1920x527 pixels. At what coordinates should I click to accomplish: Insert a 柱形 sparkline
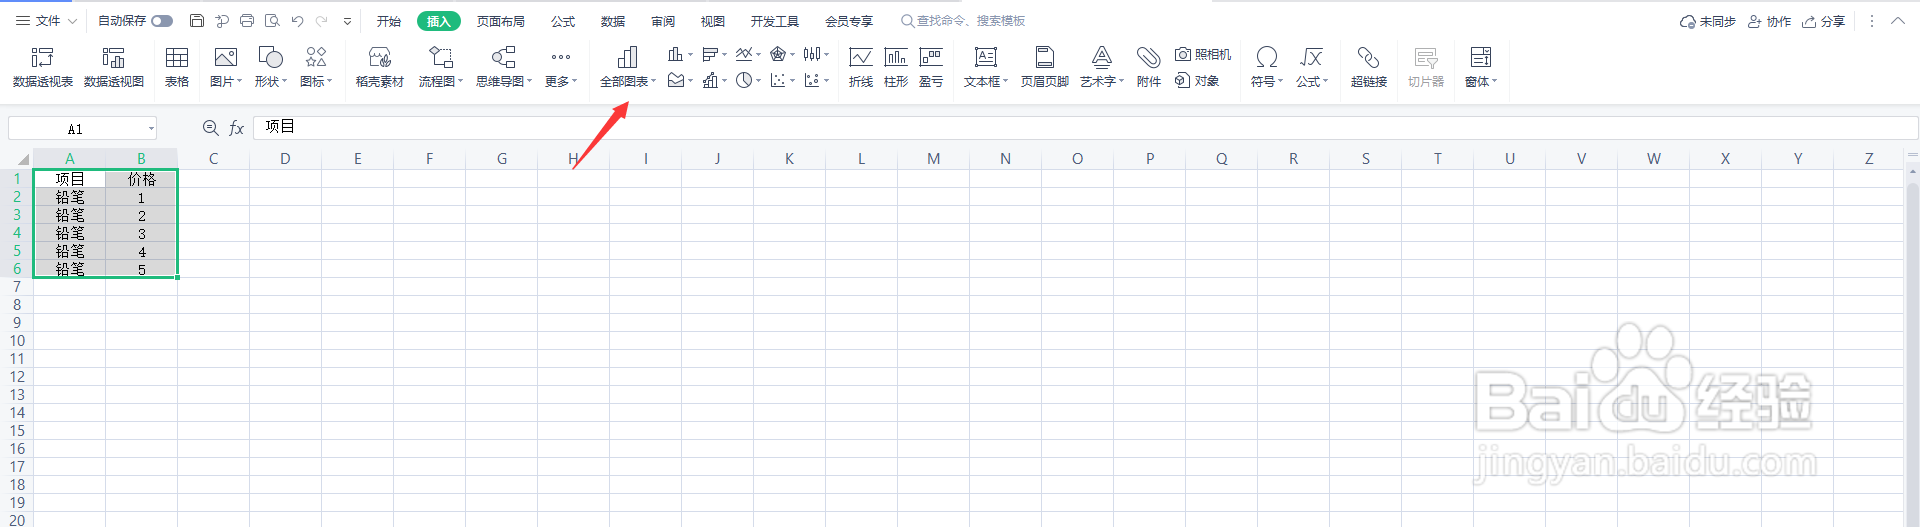coord(896,67)
